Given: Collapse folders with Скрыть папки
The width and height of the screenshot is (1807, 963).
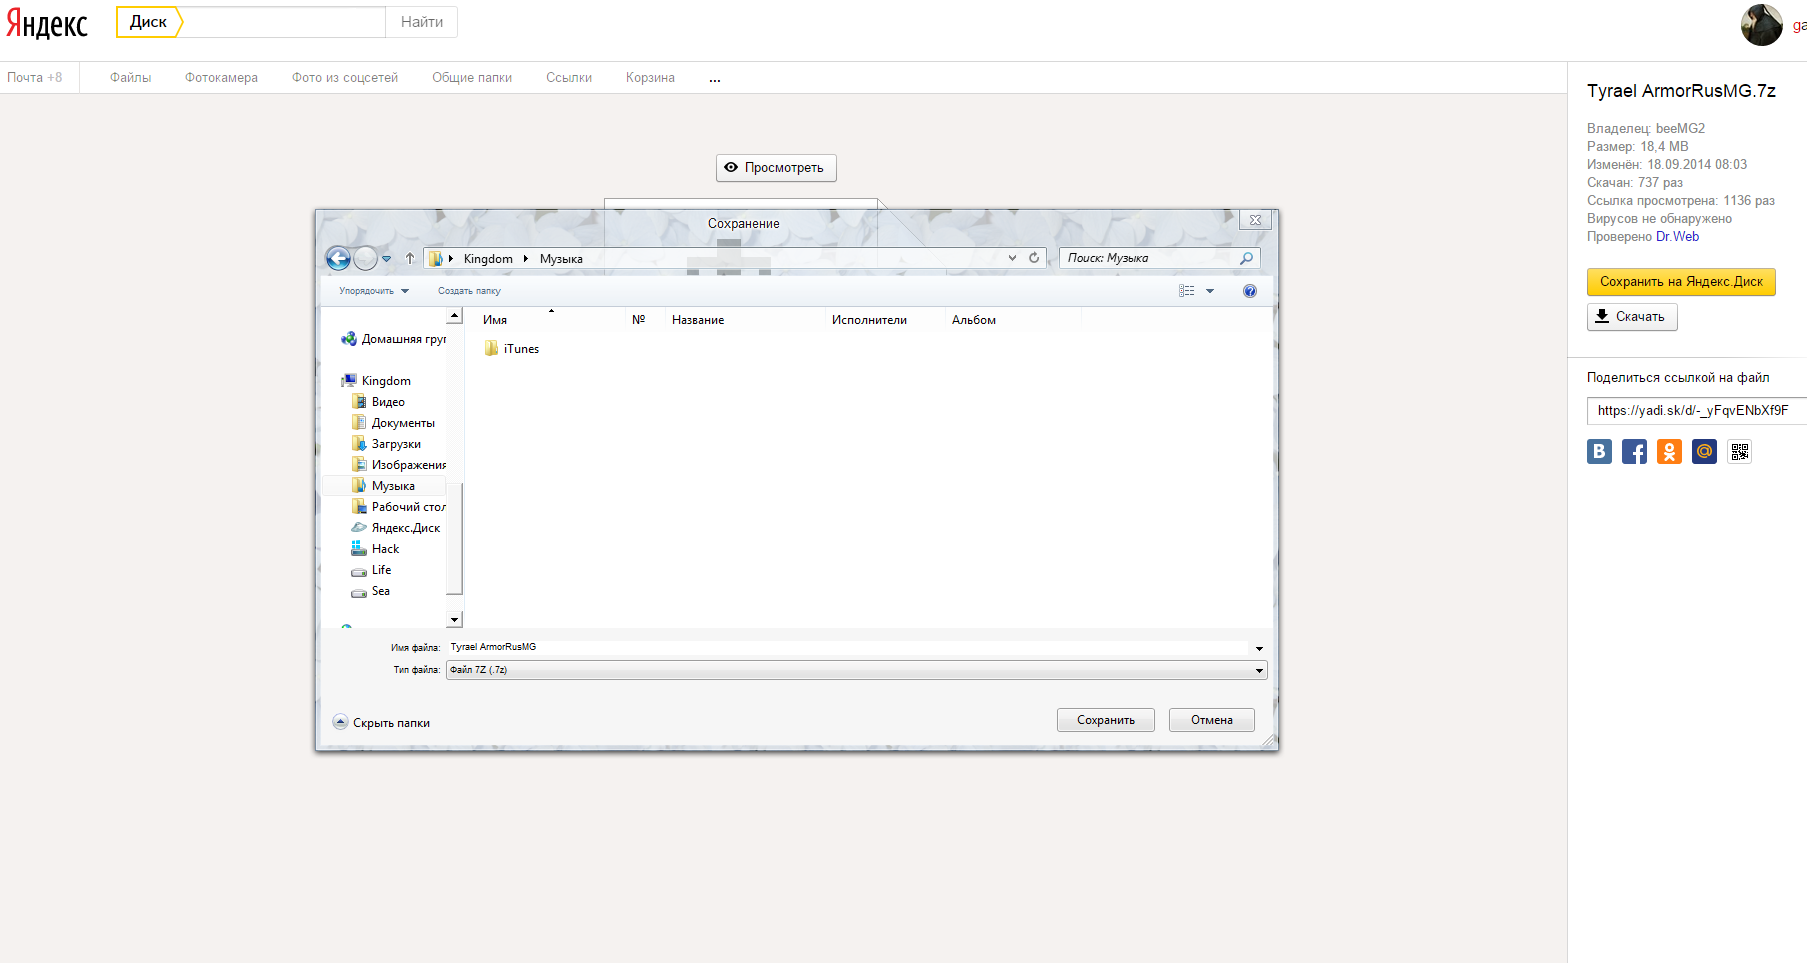Looking at the screenshot, I should [381, 722].
